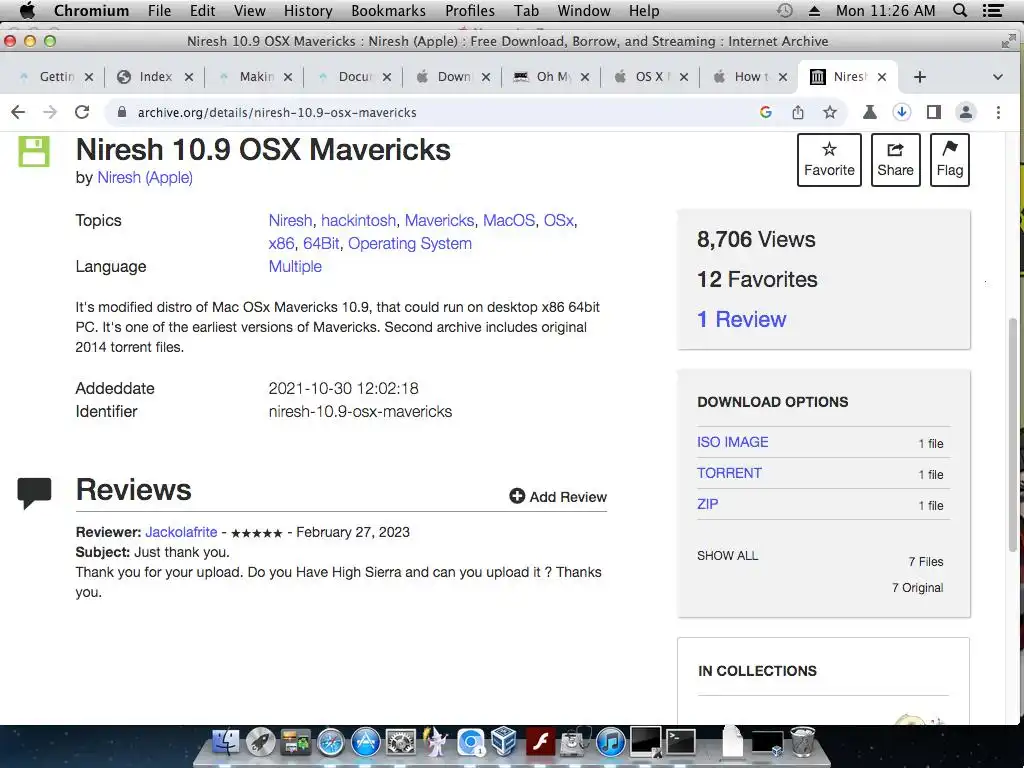Click SHOW ALL download files
This screenshot has width=1024, height=768.
(728, 556)
